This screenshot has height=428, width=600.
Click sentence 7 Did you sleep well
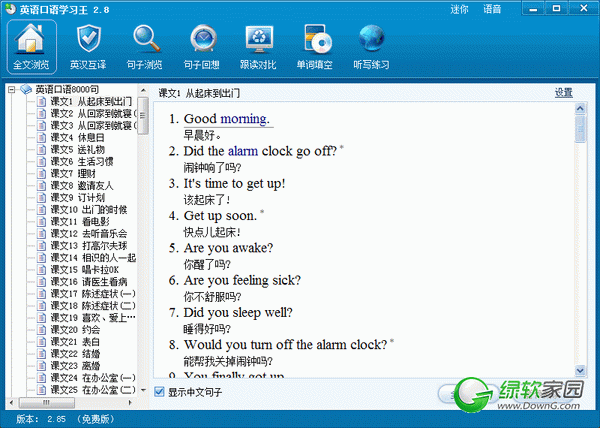click(238, 313)
